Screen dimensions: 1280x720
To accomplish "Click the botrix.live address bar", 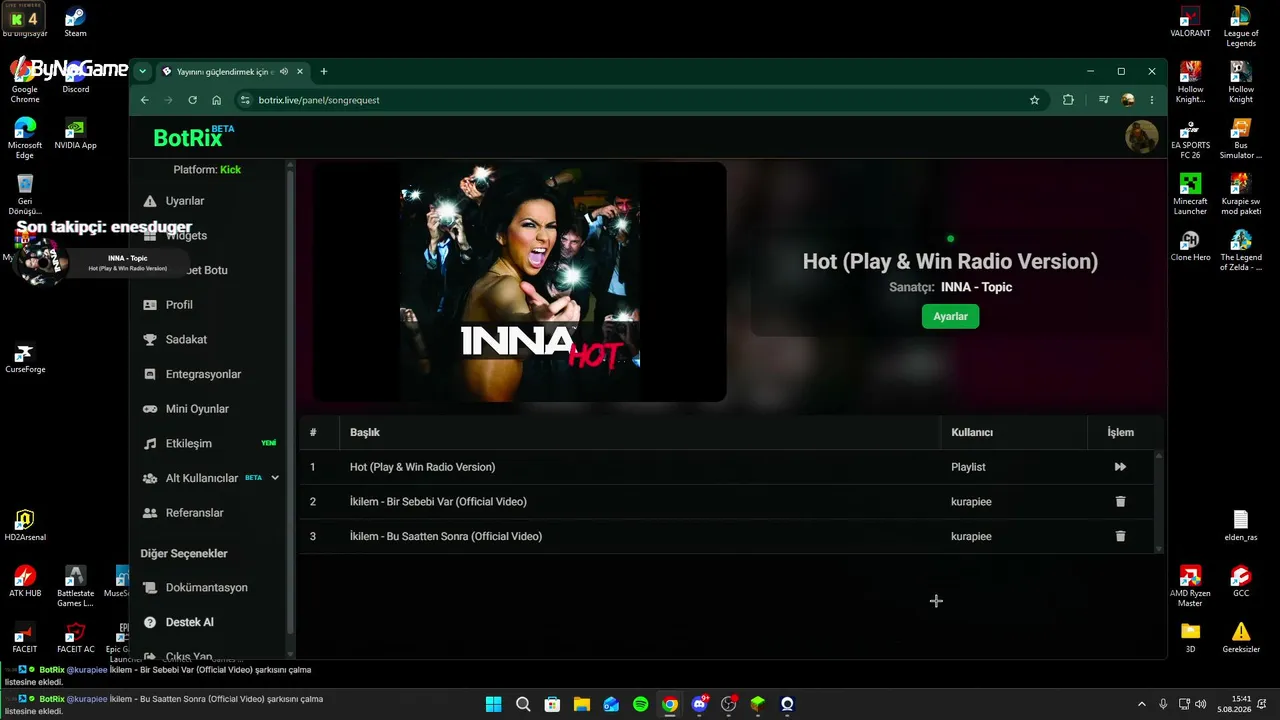I will (640, 100).
